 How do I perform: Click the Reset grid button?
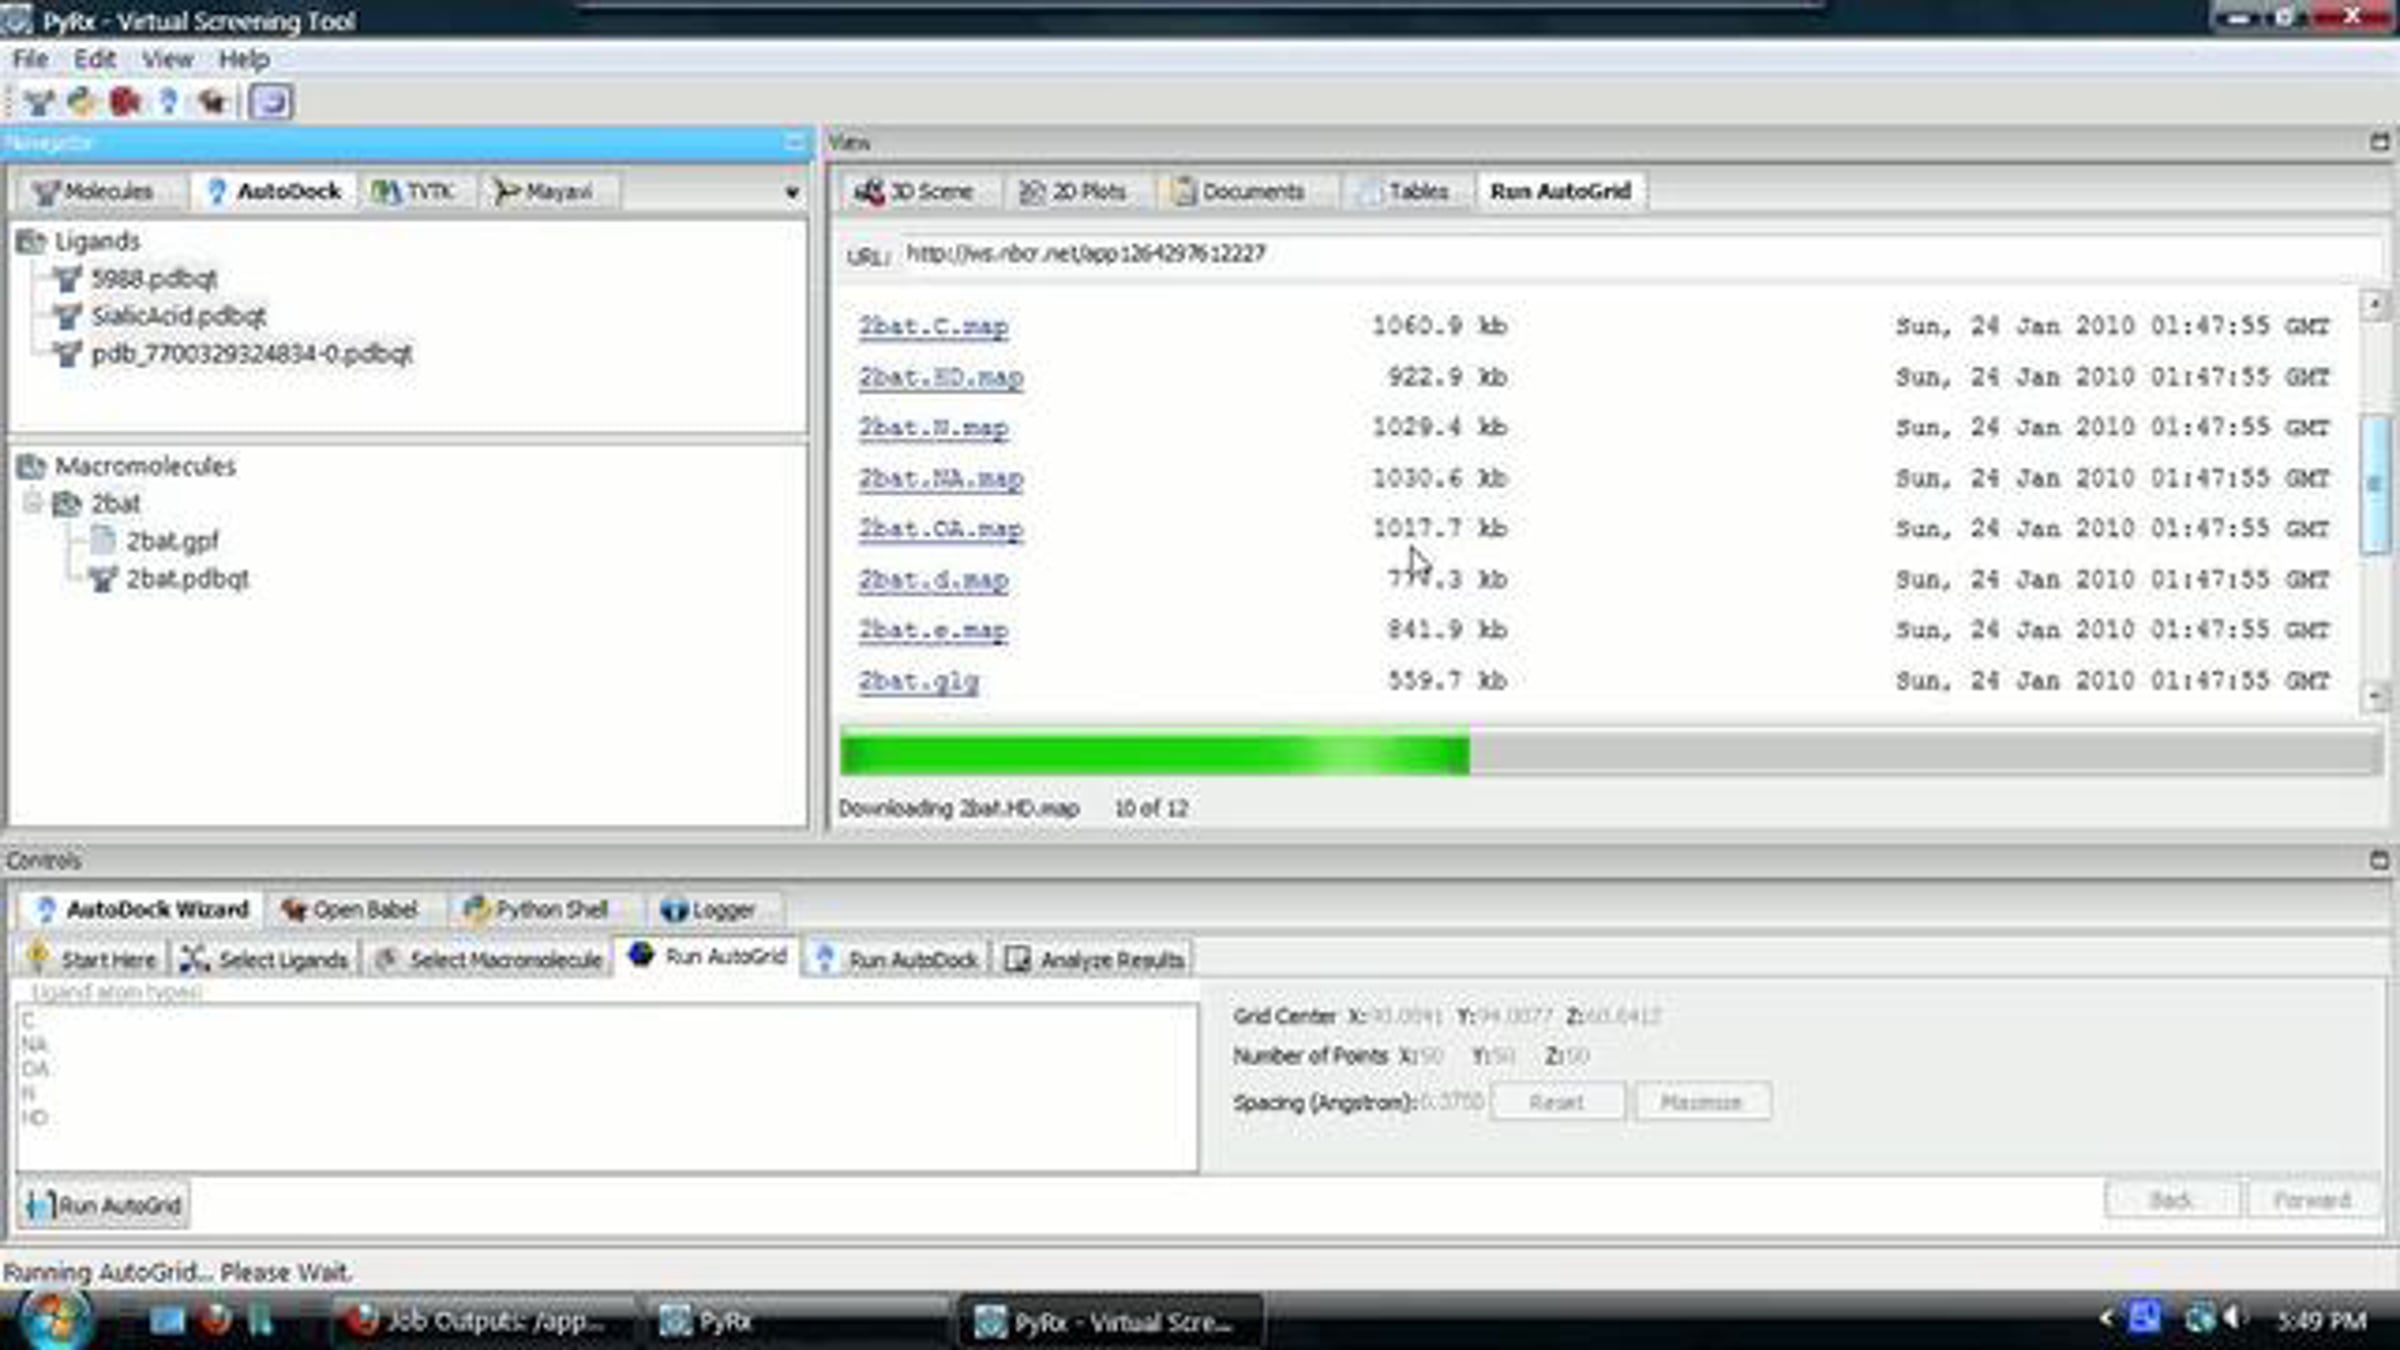click(x=1557, y=1102)
